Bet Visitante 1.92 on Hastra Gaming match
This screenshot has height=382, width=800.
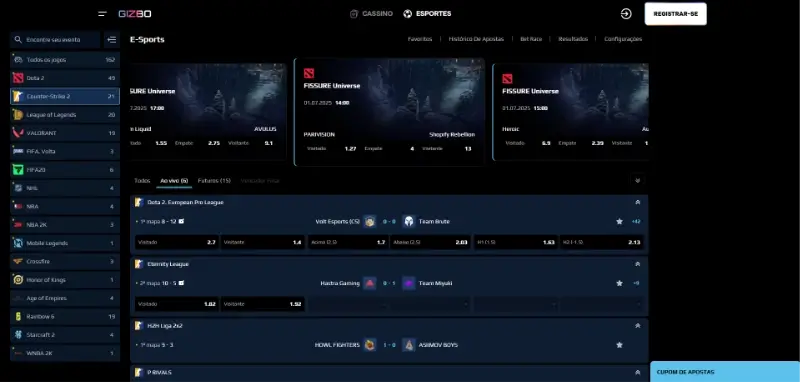click(263, 304)
